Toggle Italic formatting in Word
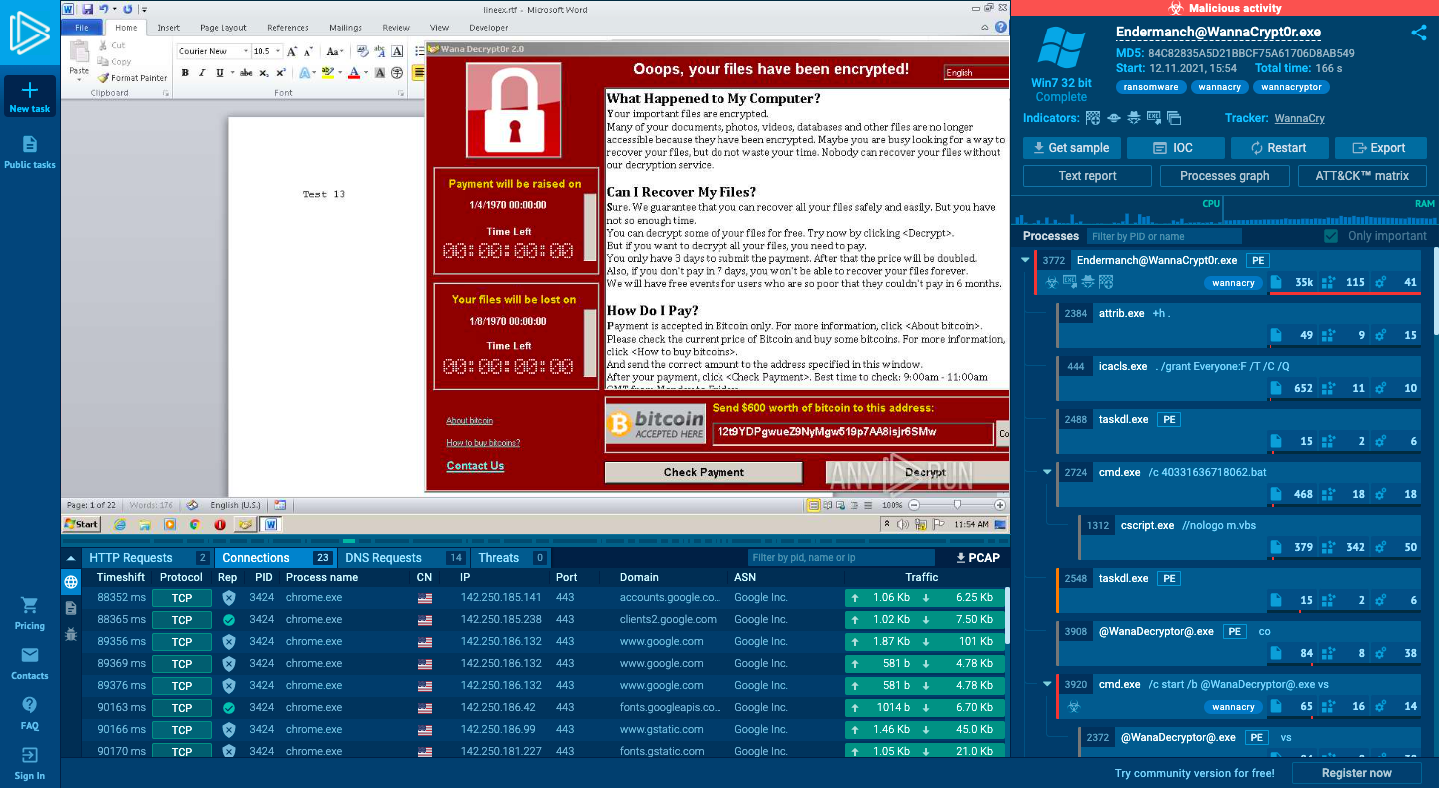The height and width of the screenshot is (788, 1439). click(202, 72)
